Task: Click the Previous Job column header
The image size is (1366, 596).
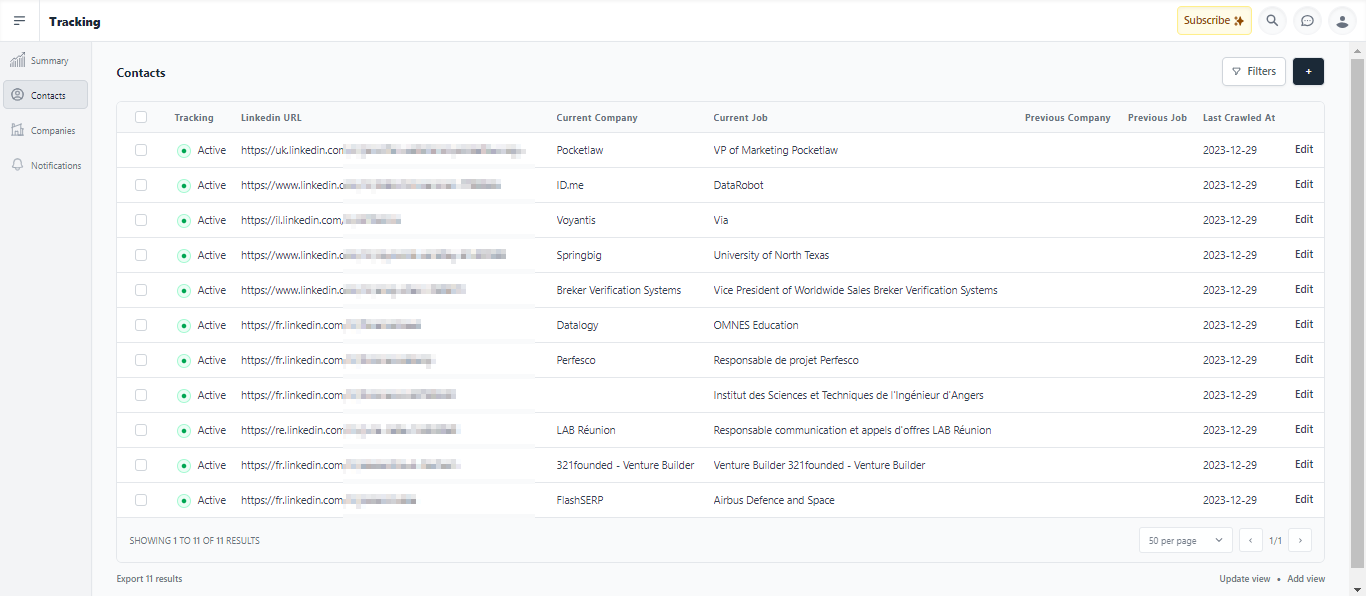Action: [1157, 118]
